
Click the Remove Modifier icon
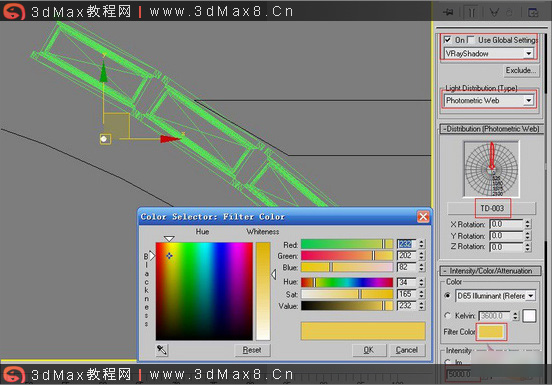coord(509,12)
